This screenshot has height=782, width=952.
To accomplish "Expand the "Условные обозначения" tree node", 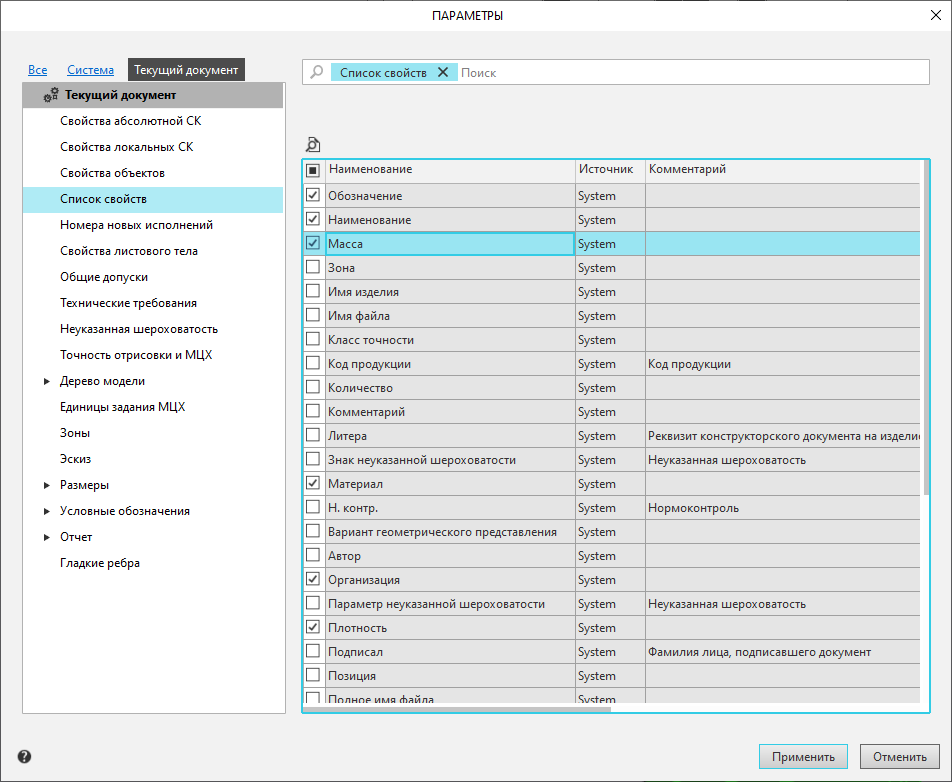I will [x=46, y=511].
